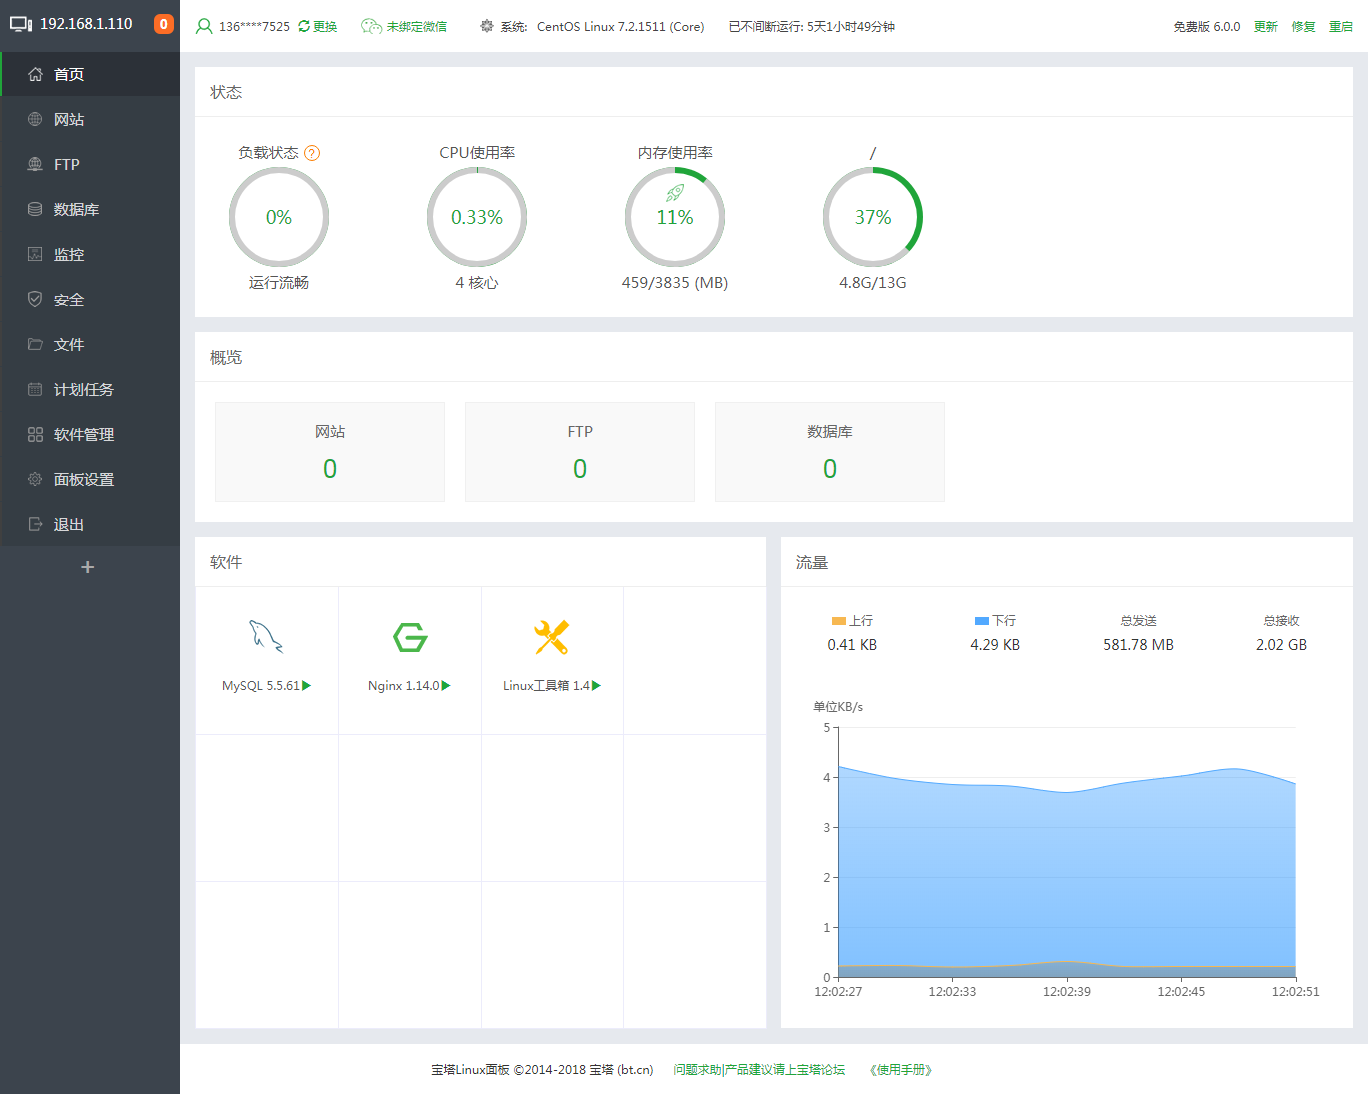Click the load status help question icon
The height and width of the screenshot is (1094, 1368).
[x=312, y=153]
